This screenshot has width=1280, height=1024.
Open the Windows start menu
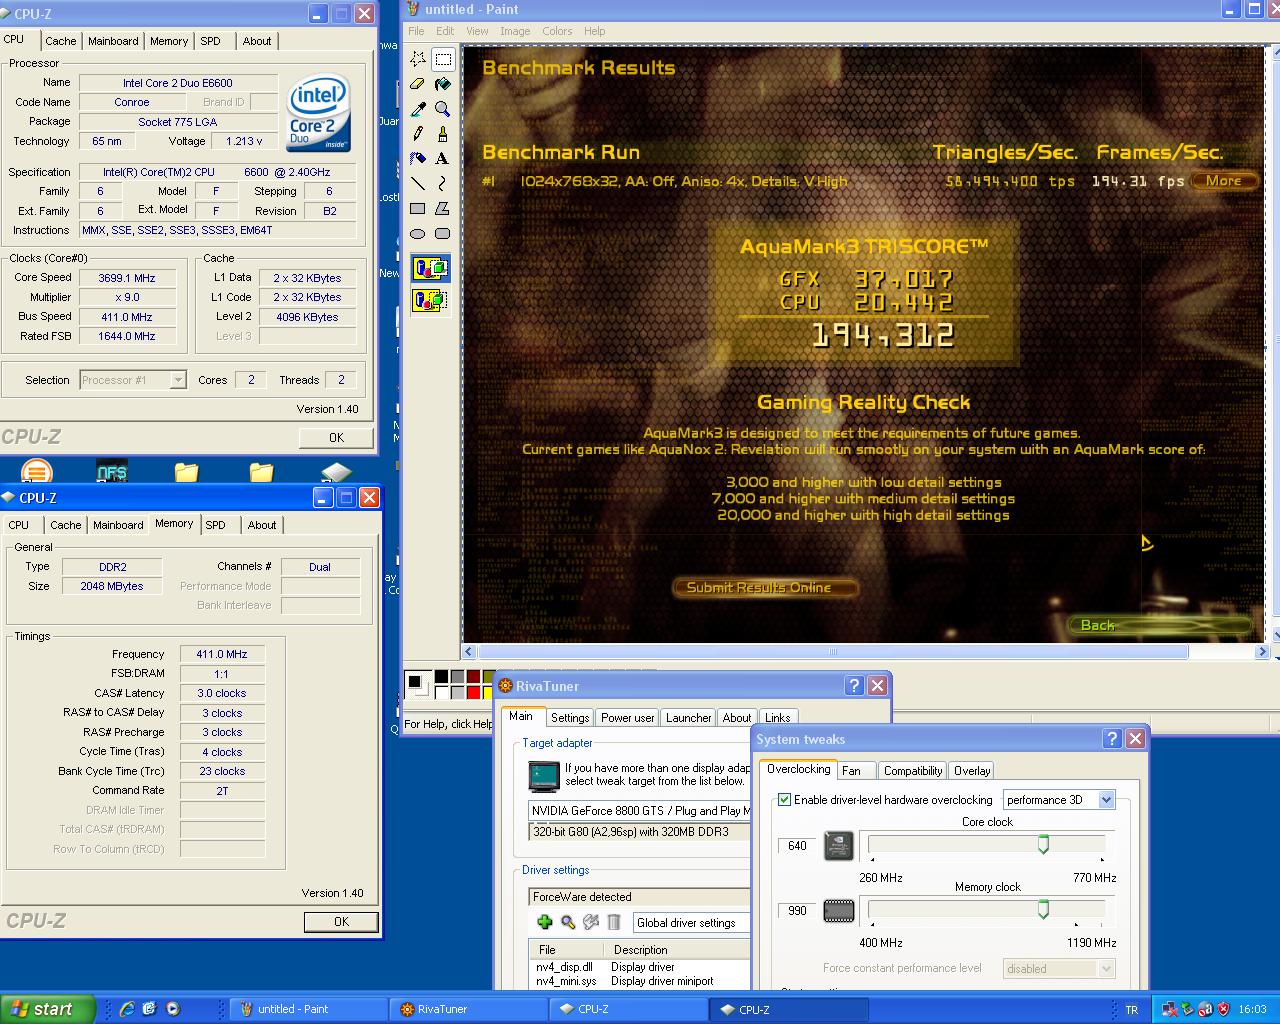click(x=47, y=1009)
